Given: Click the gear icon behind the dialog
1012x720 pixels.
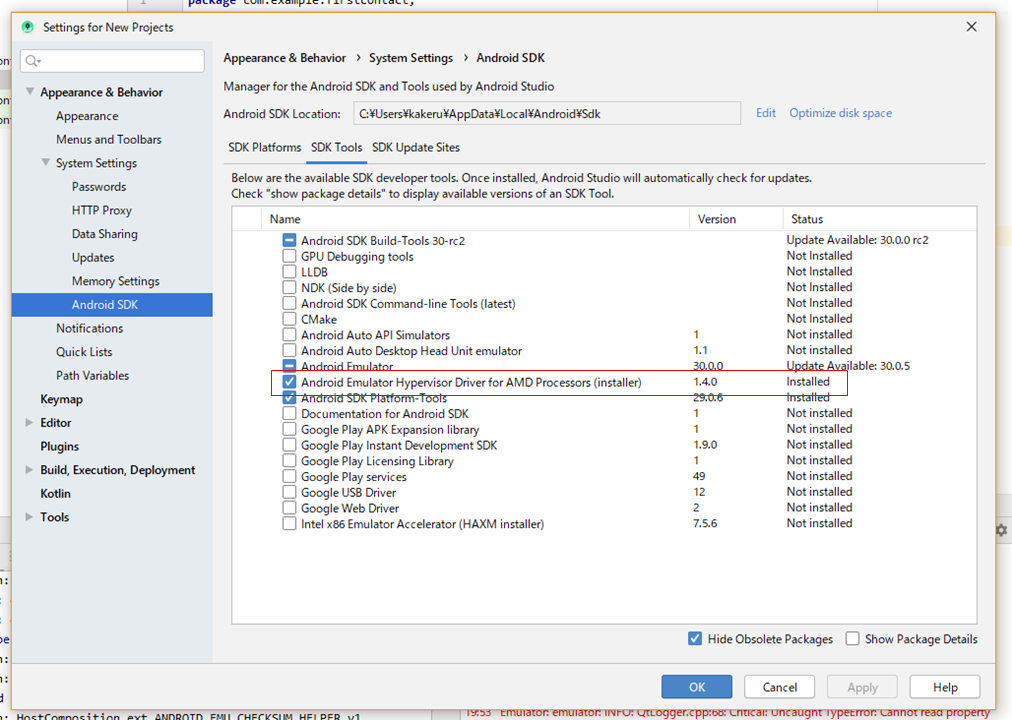Looking at the screenshot, I should coord(1002,530).
